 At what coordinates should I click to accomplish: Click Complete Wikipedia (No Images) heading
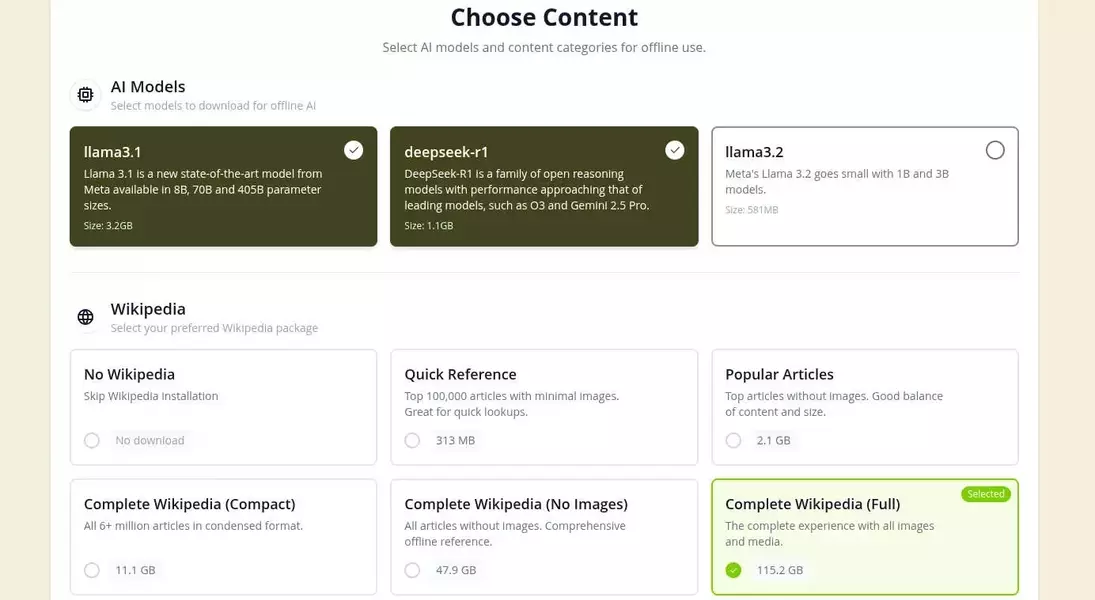516,504
